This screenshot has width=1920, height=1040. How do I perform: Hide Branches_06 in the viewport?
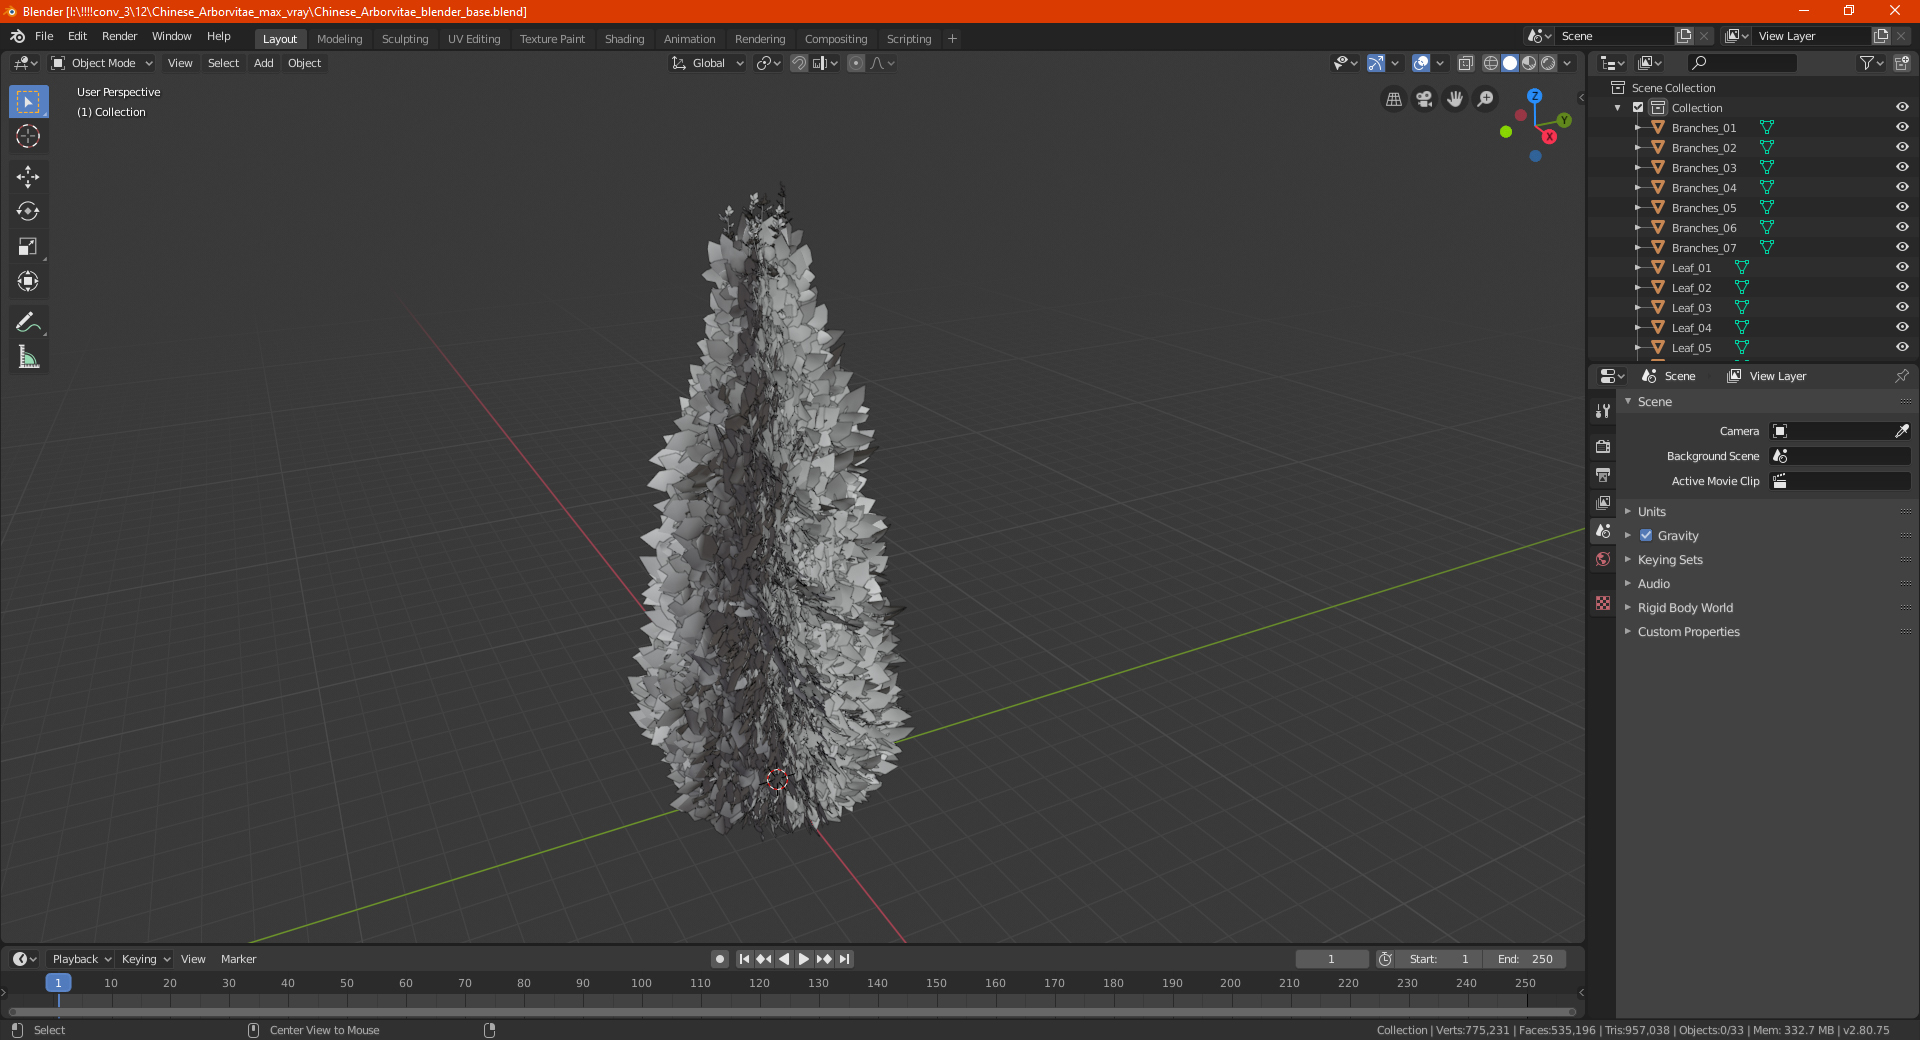pos(1902,227)
